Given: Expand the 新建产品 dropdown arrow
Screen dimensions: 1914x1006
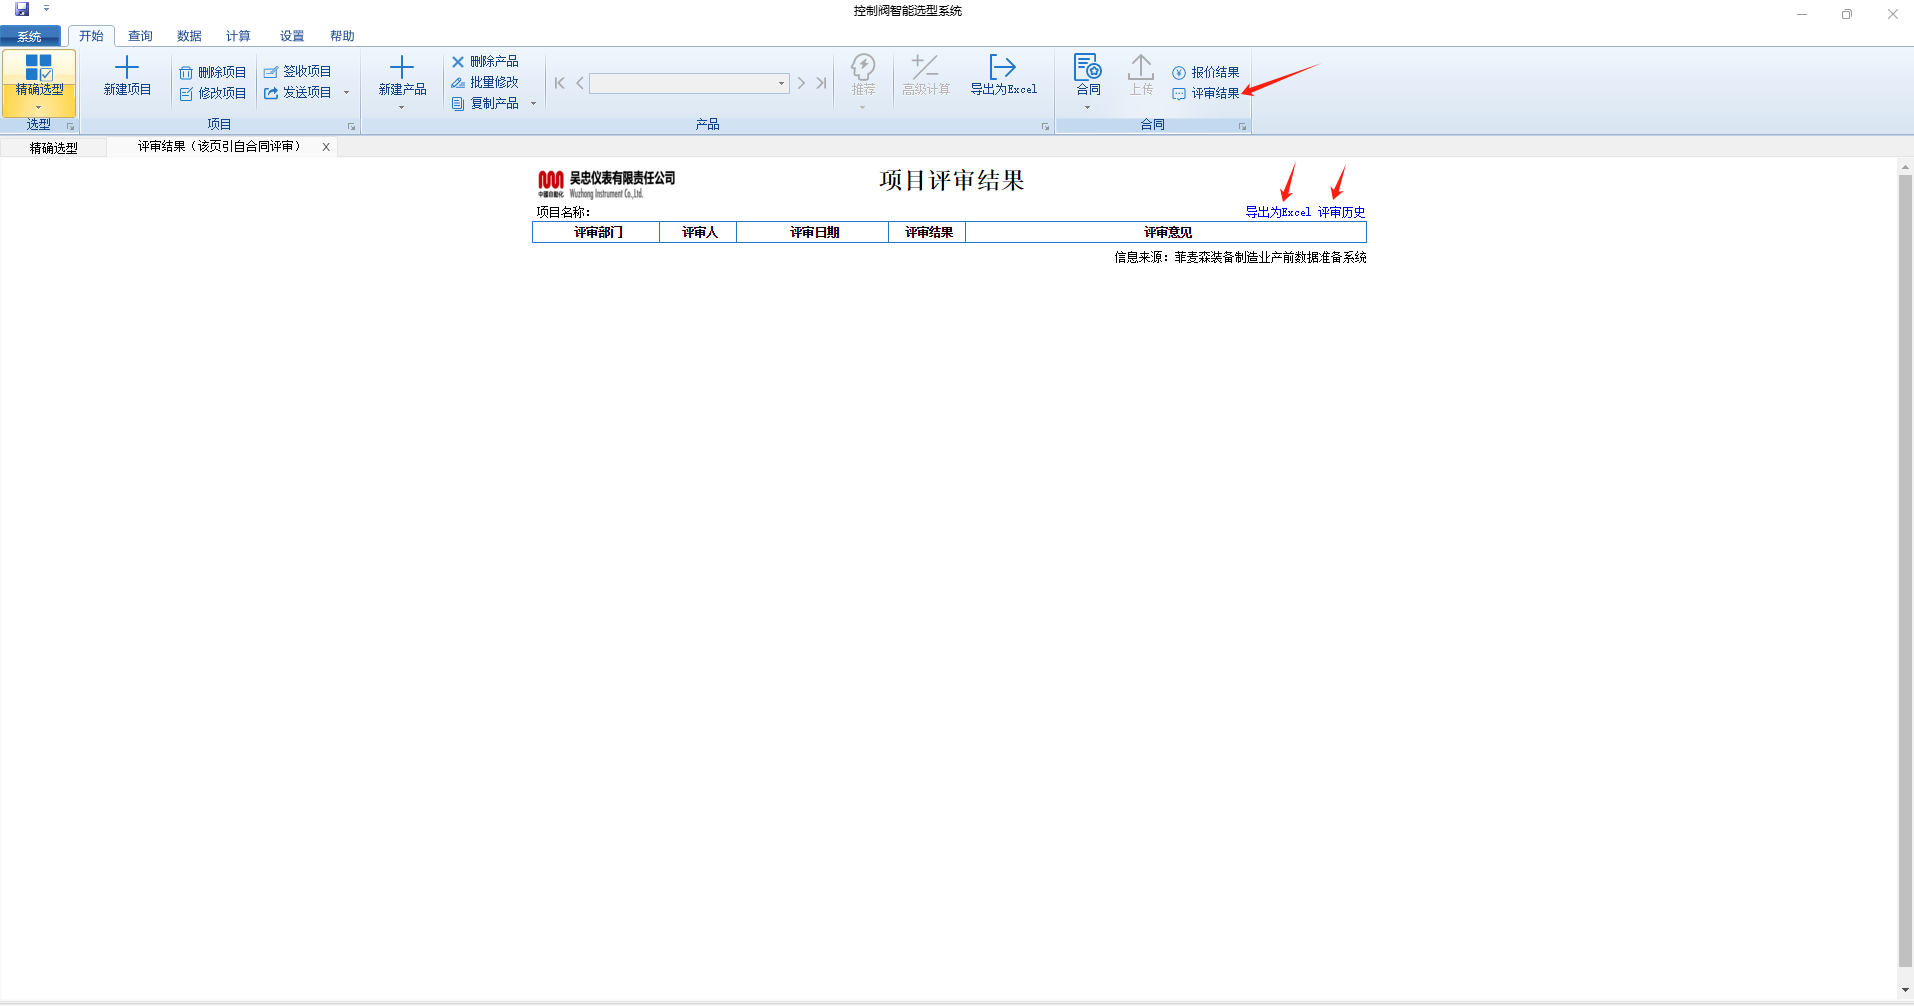Looking at the screenshot, I should pos(402,107).
